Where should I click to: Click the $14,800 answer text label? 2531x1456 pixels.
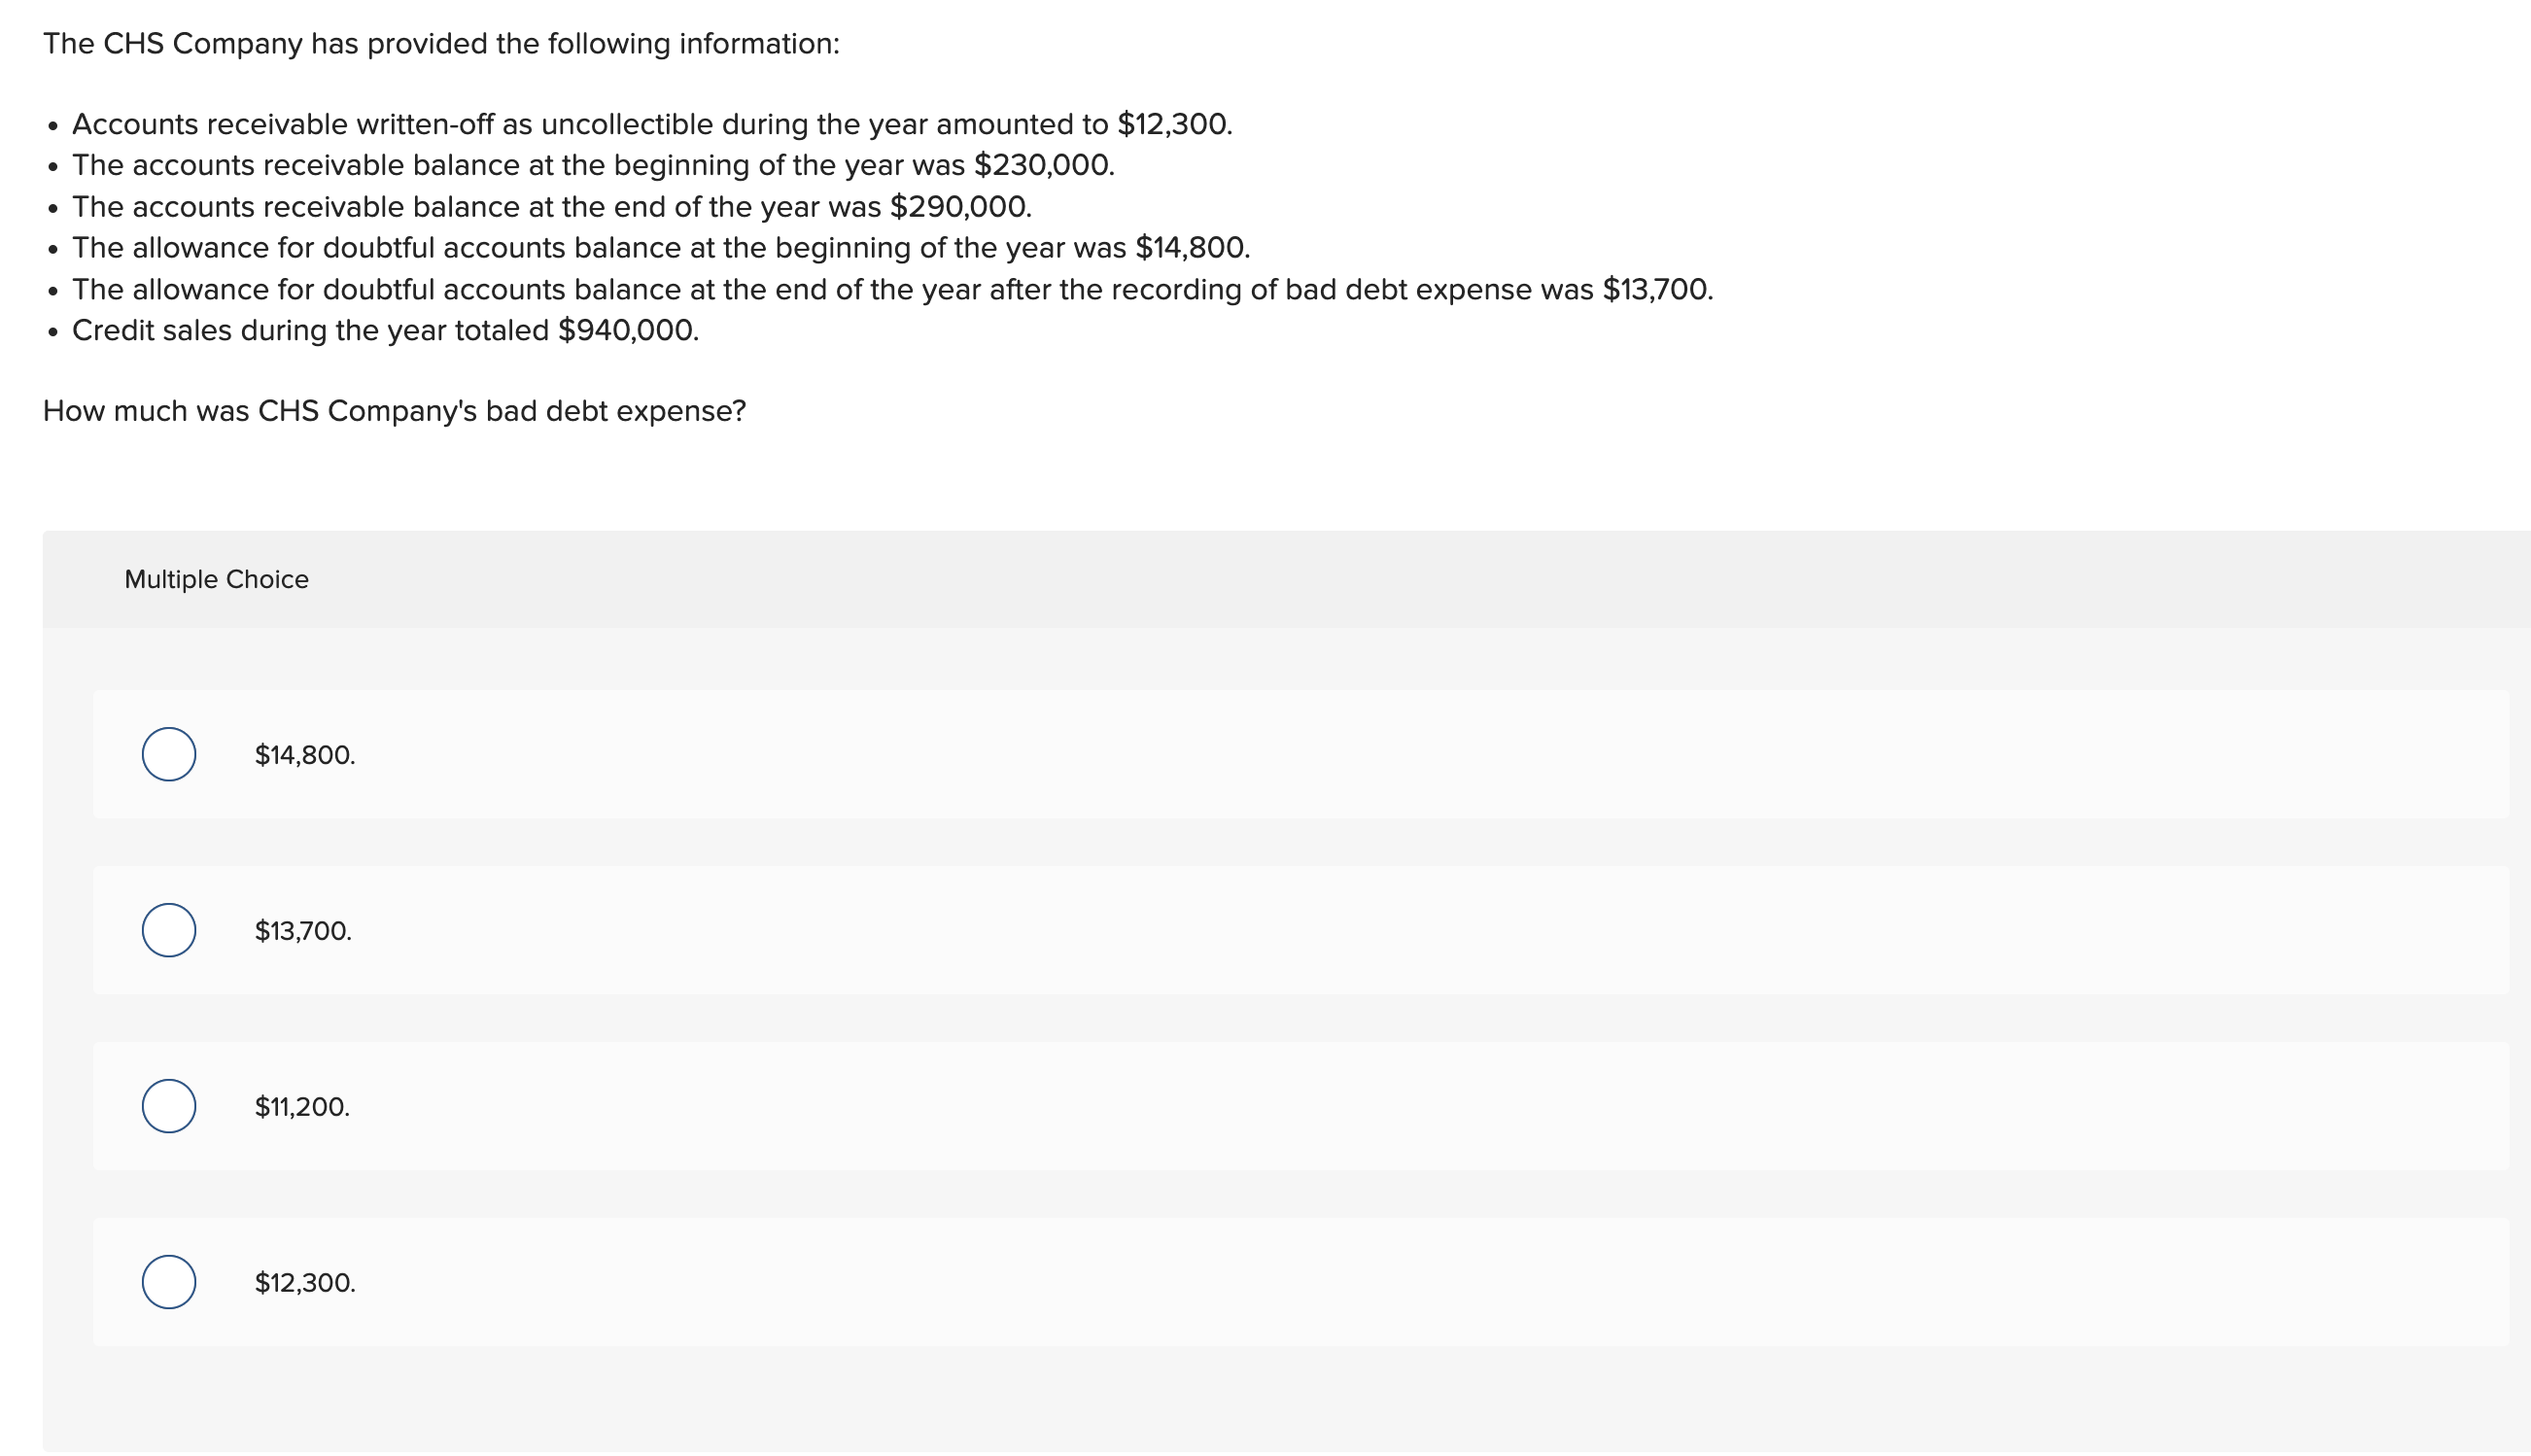303,756
